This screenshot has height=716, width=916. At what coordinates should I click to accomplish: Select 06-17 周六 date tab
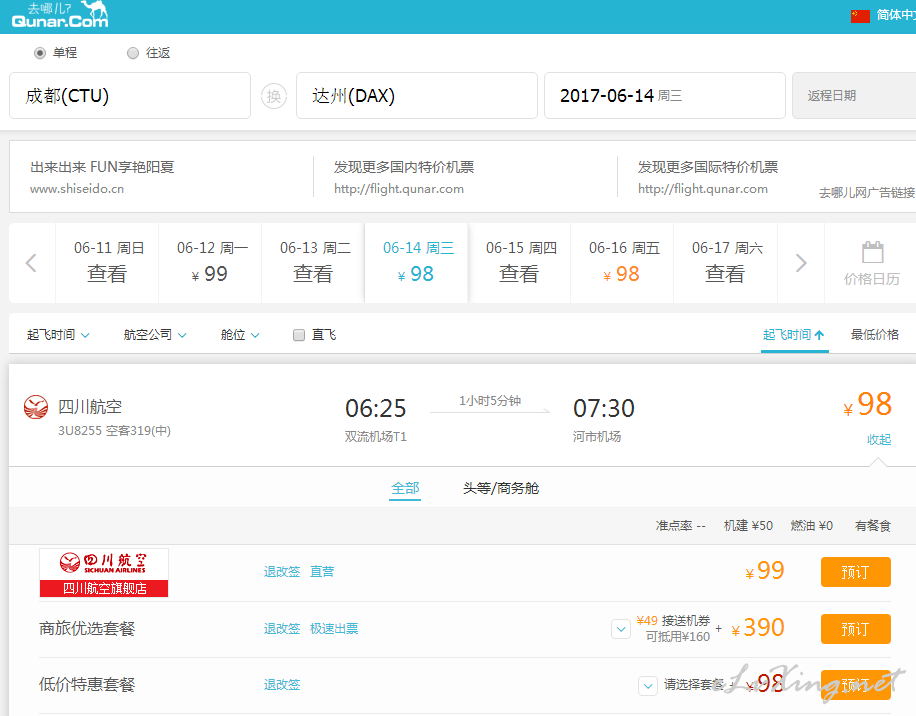click(x=726, y=263)
